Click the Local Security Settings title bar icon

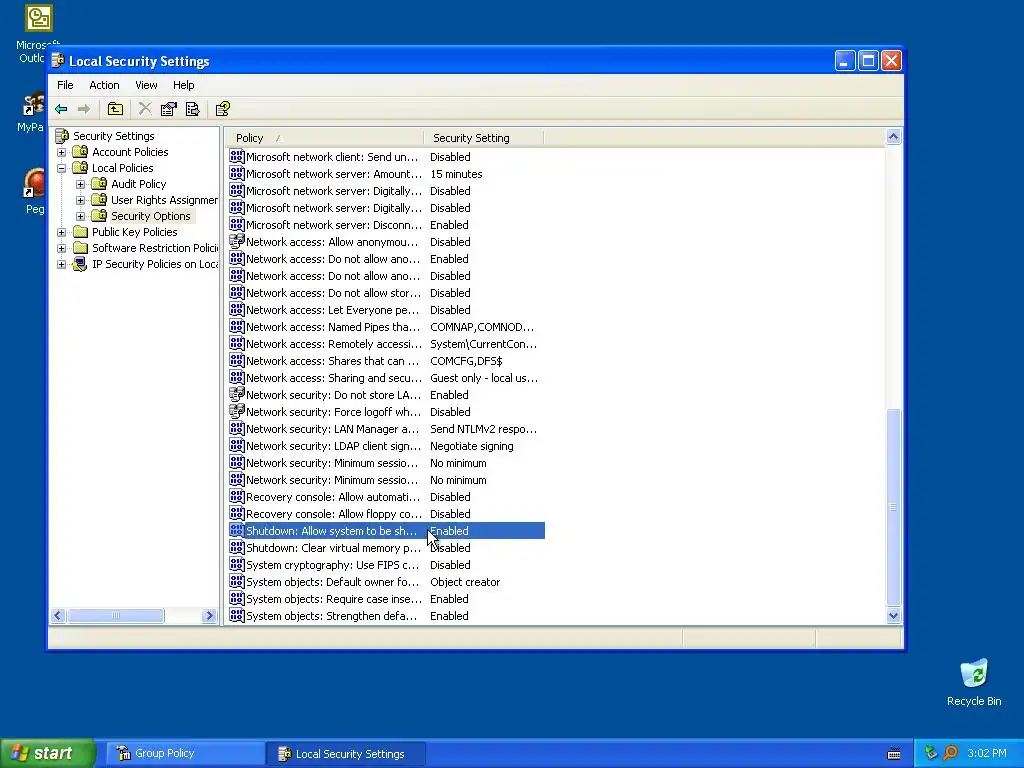(57, 61)
